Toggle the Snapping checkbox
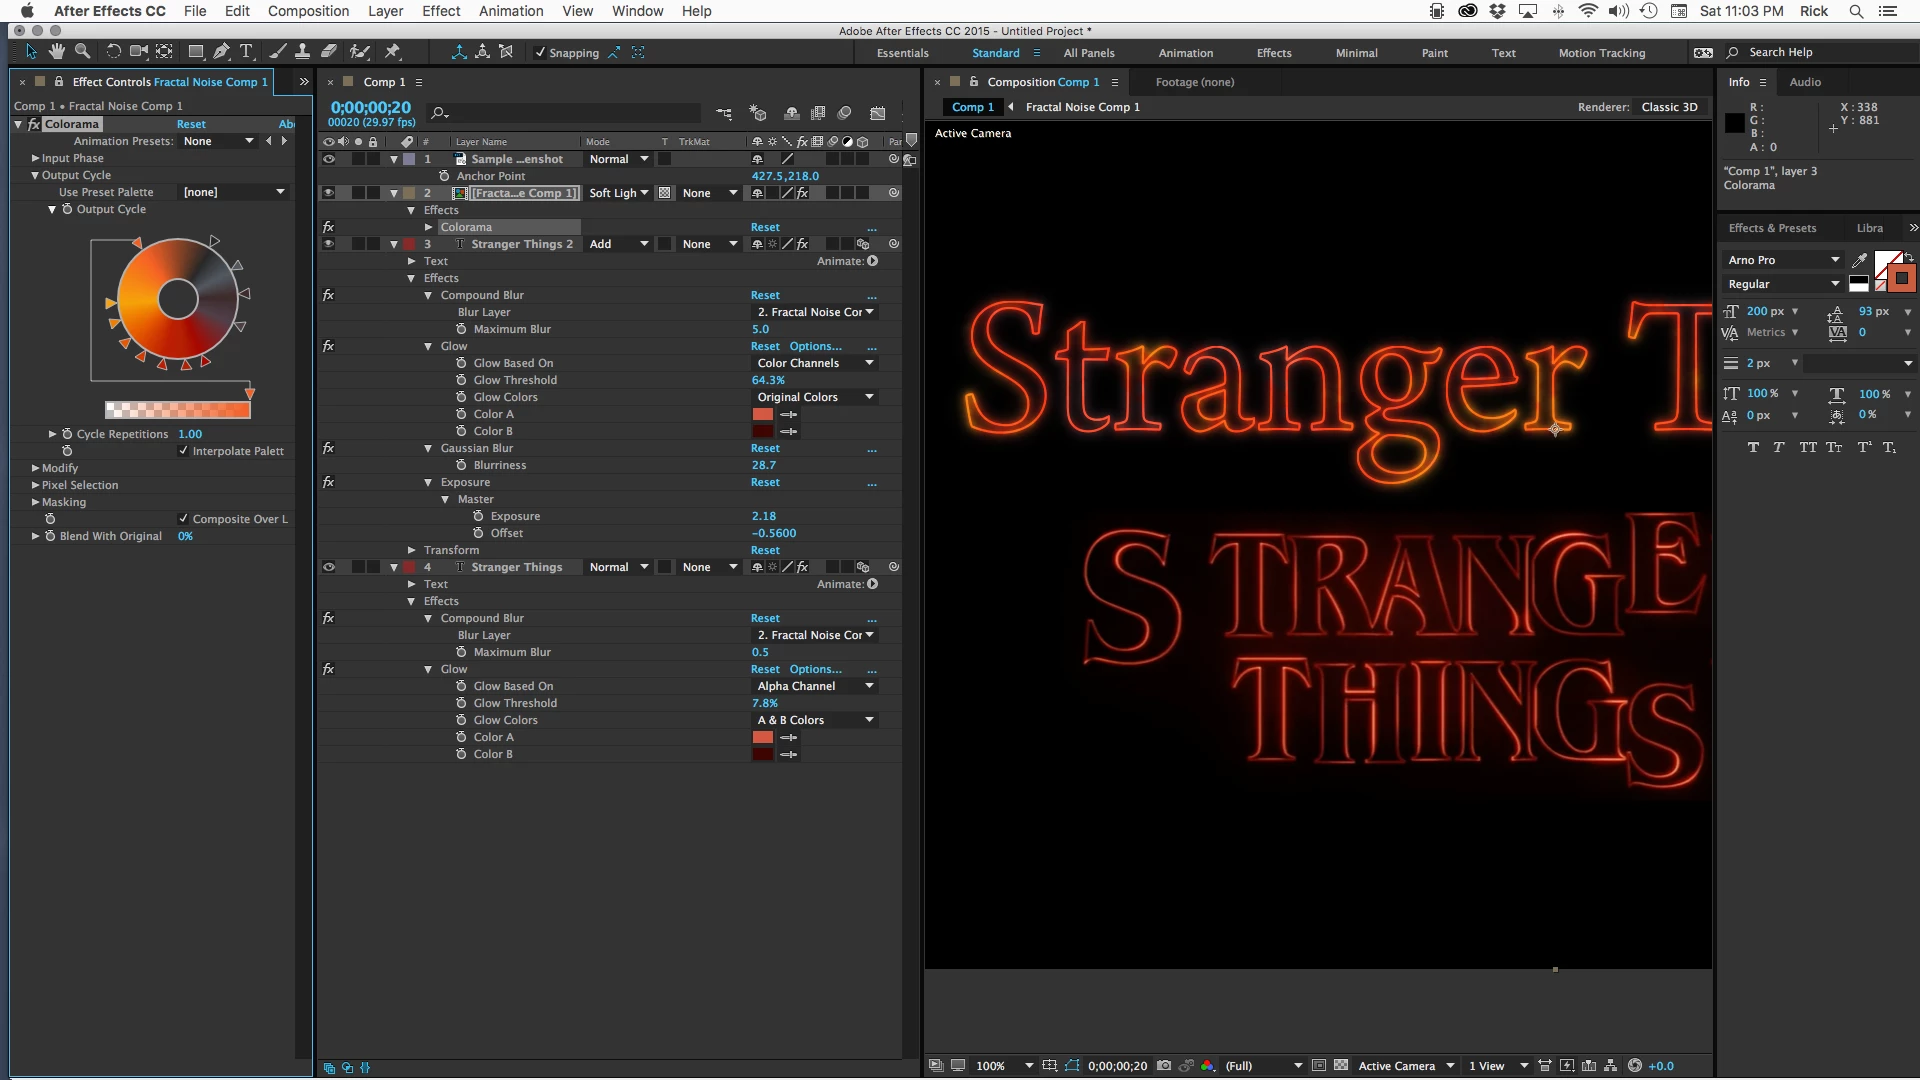The height and width of the screenshot is (1080, 1920). (x=541, y=53)
